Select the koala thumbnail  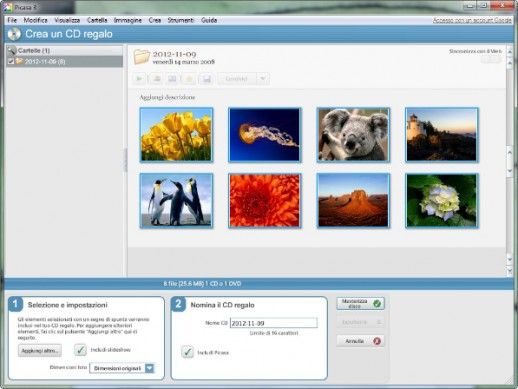click(x=353, y=135)
